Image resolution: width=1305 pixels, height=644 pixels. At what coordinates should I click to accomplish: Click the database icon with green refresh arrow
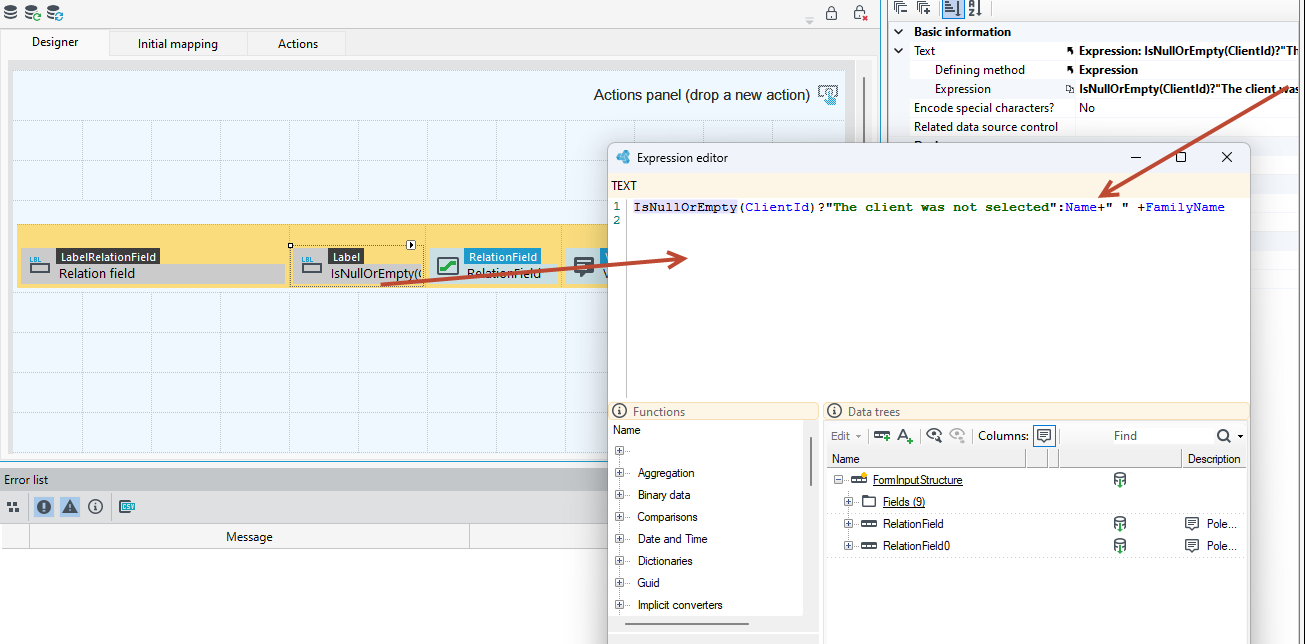(x=33, y=13)
